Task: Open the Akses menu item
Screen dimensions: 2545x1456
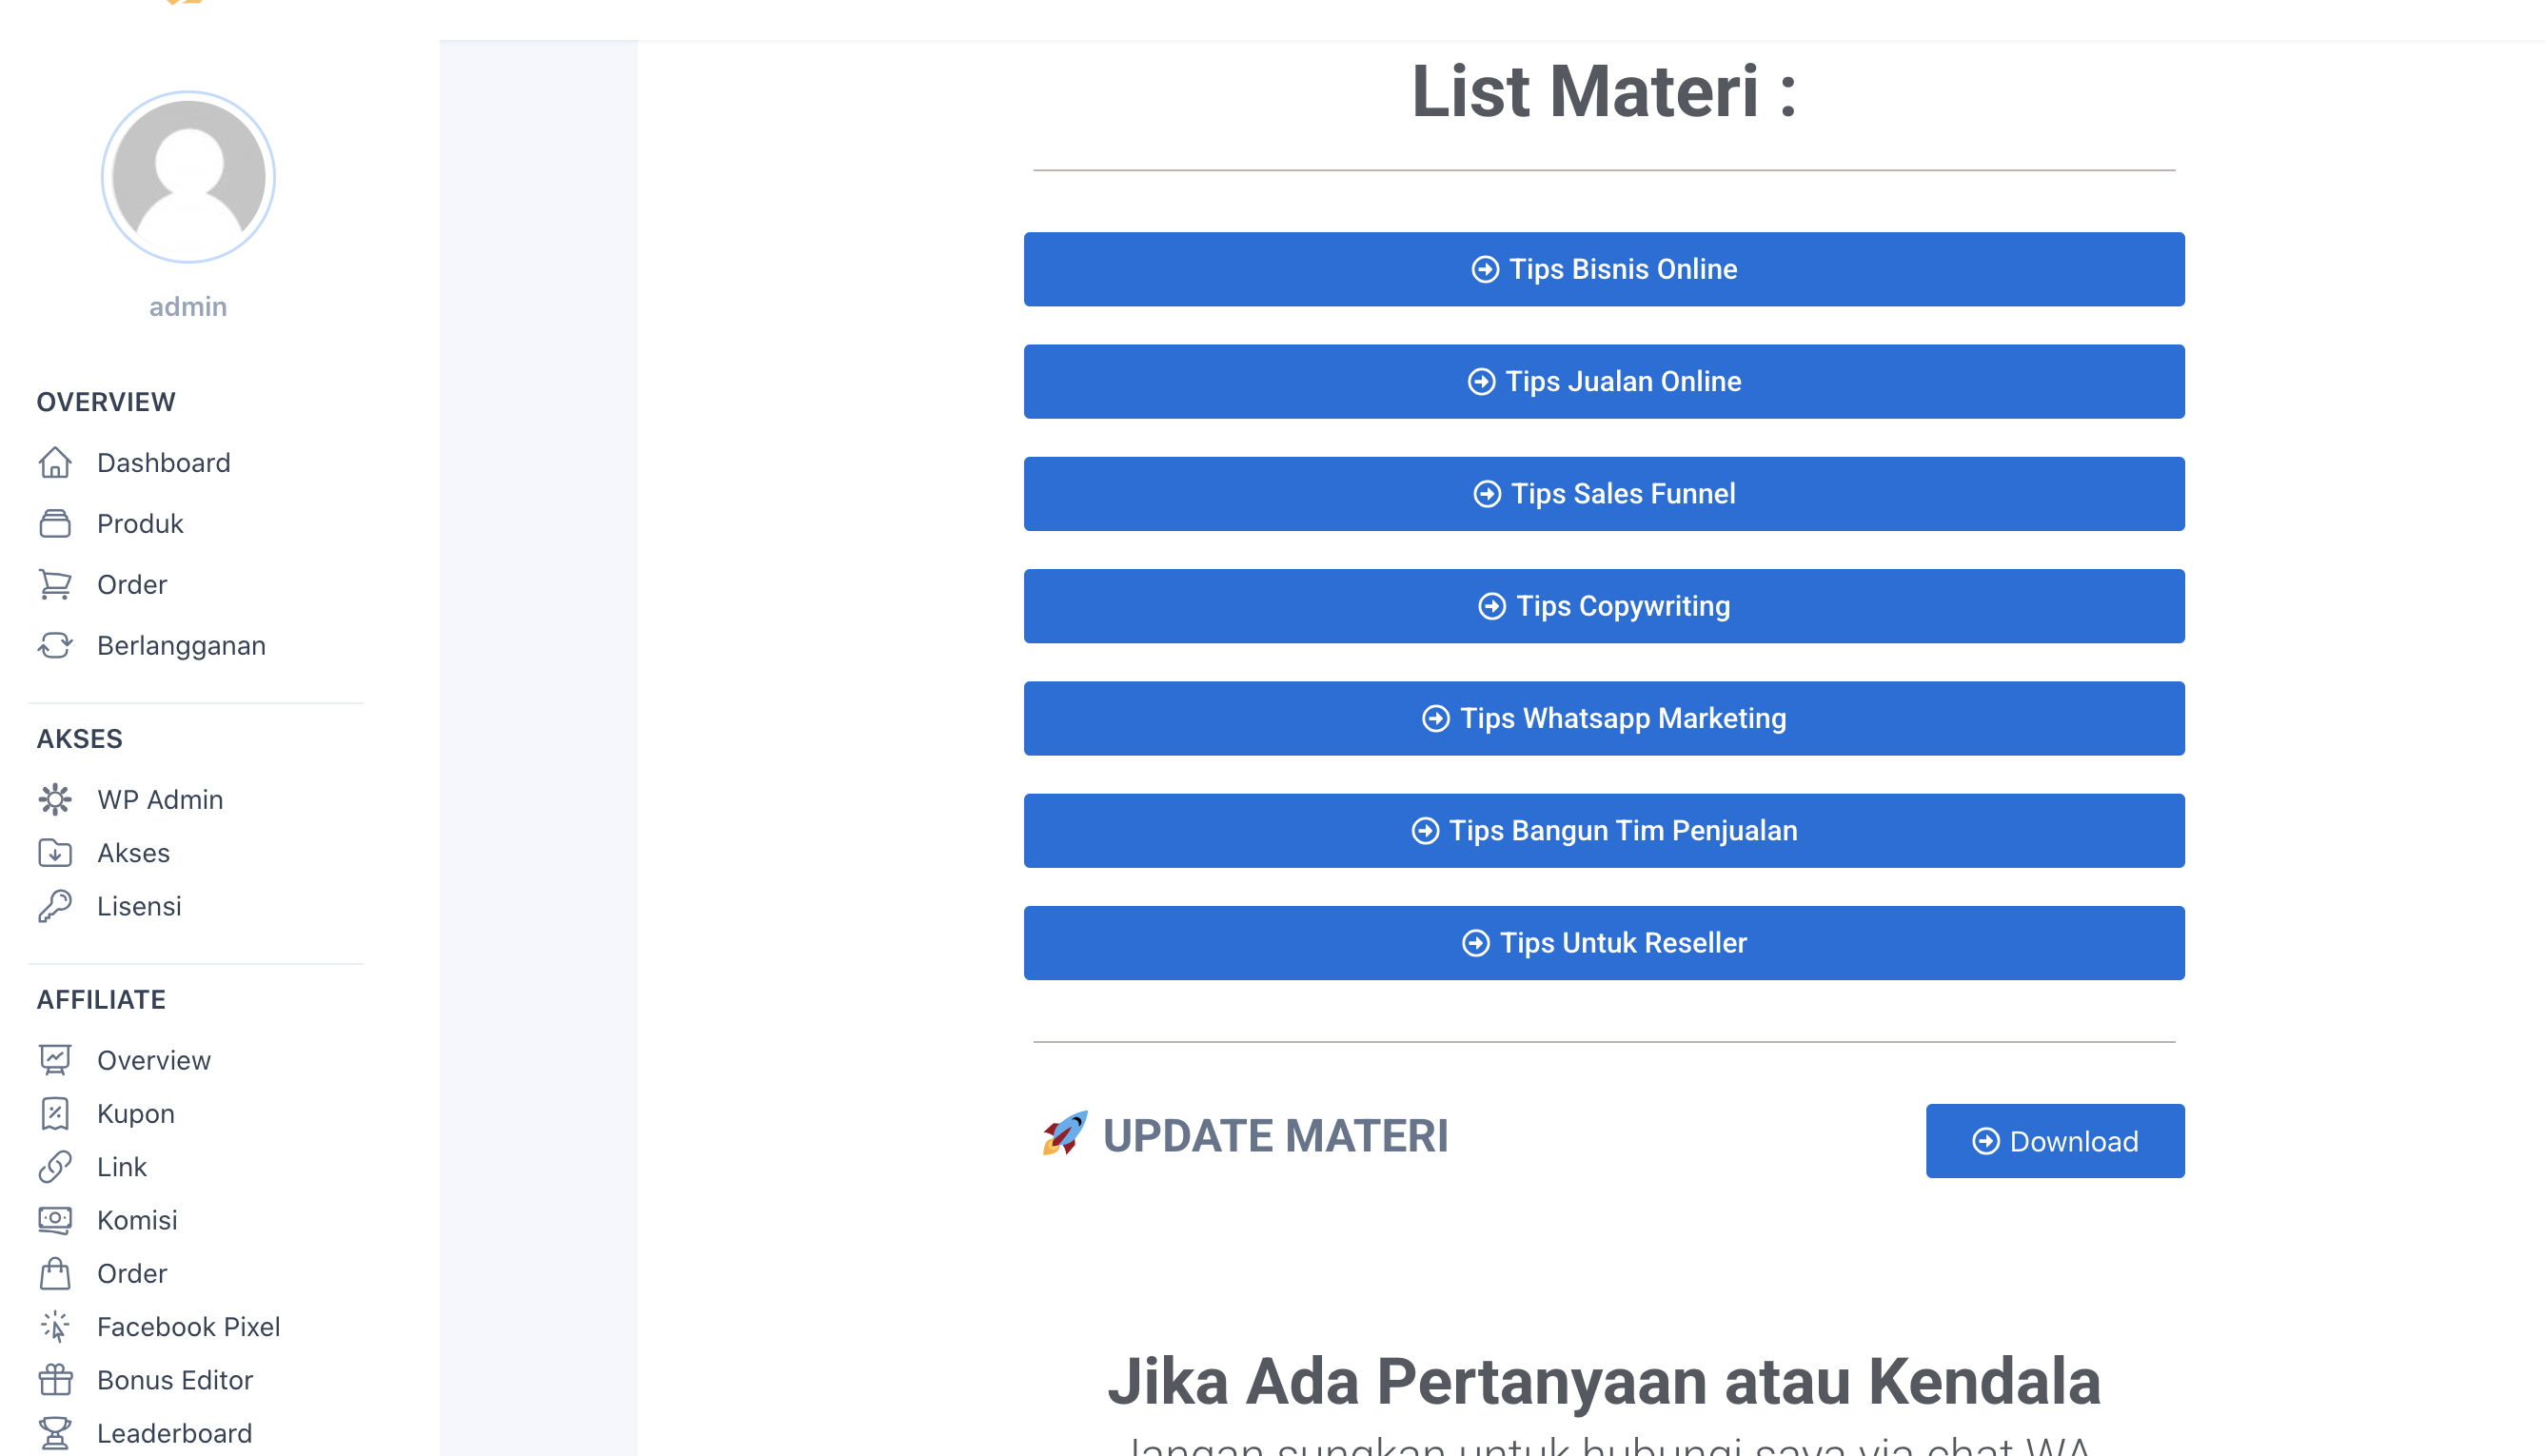Action: tap(133, 853)
